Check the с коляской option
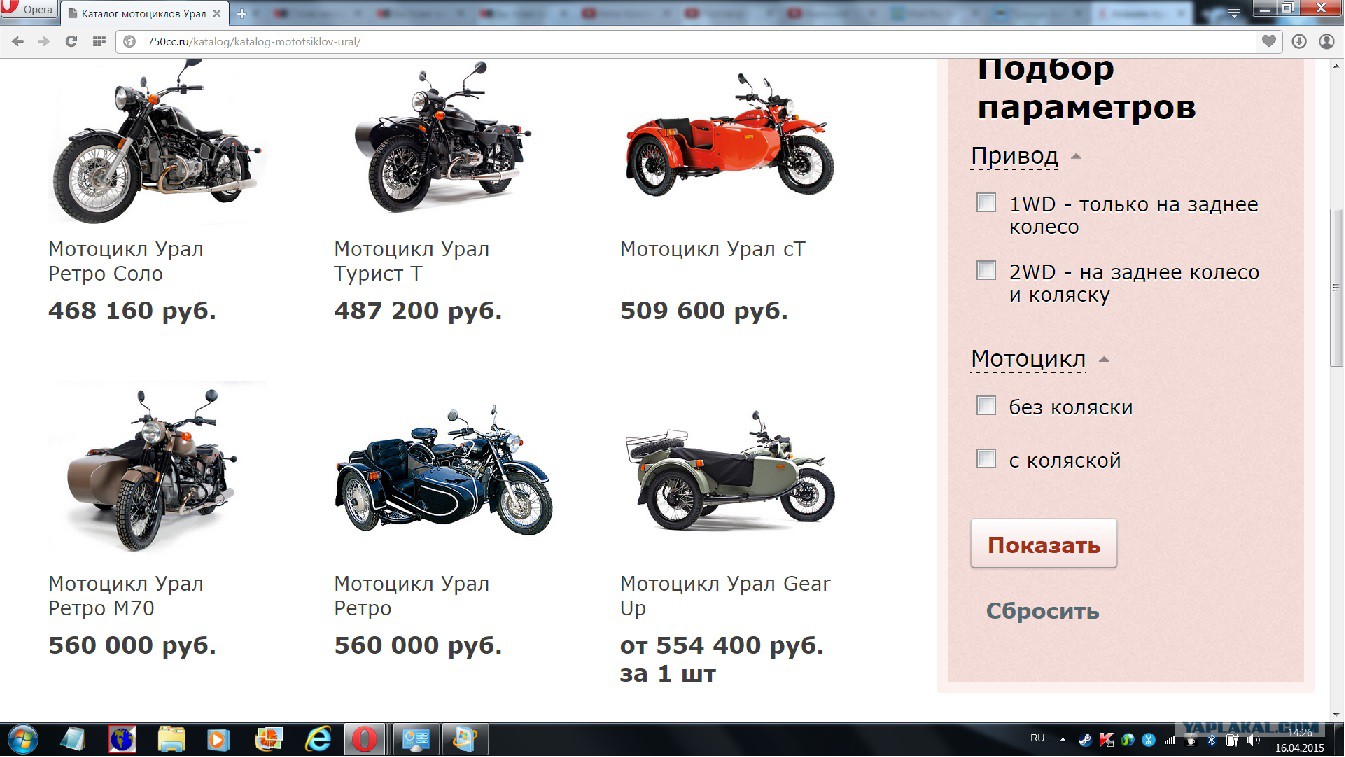The height and width of the screenshot is (757, 1345). click(x=986, y=459)
